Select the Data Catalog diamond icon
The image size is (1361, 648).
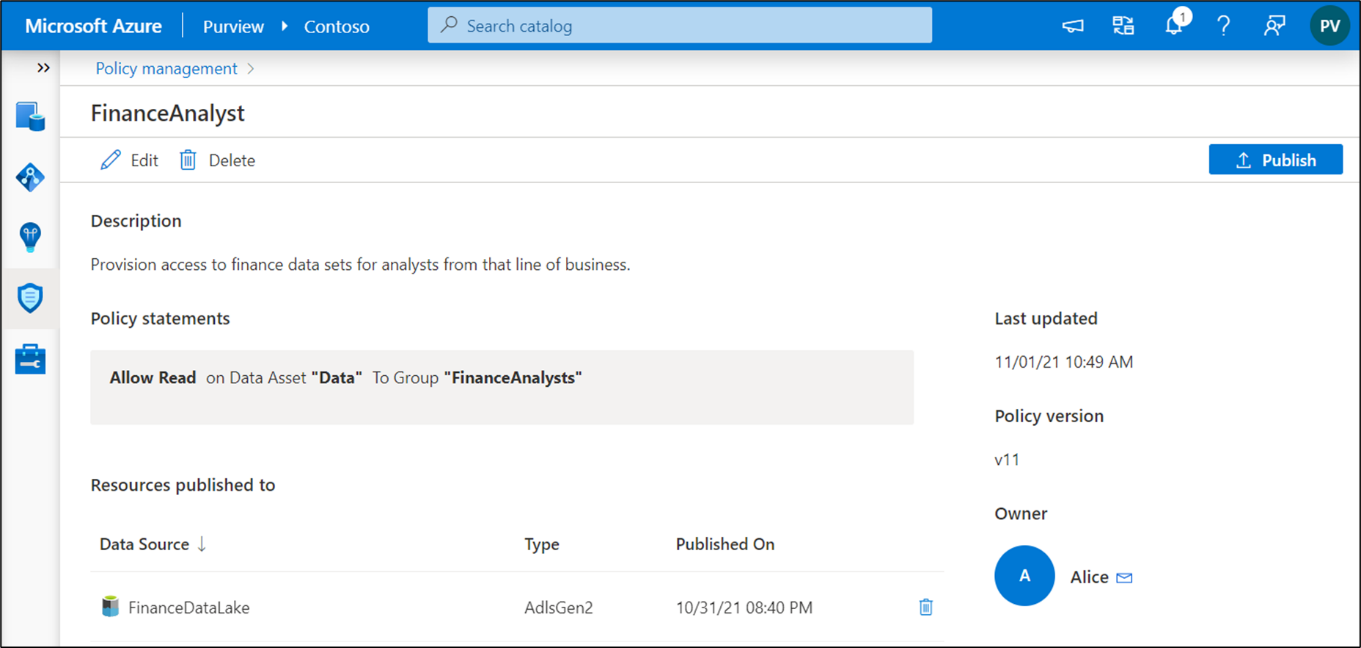click(x=30, y=177)
